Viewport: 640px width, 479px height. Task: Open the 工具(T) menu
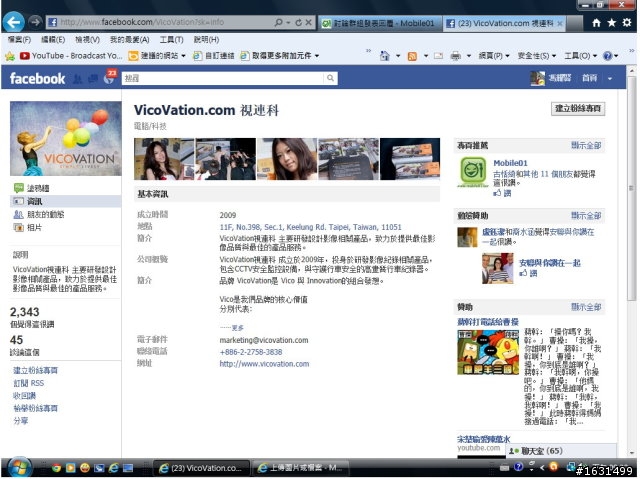[171, 40]
